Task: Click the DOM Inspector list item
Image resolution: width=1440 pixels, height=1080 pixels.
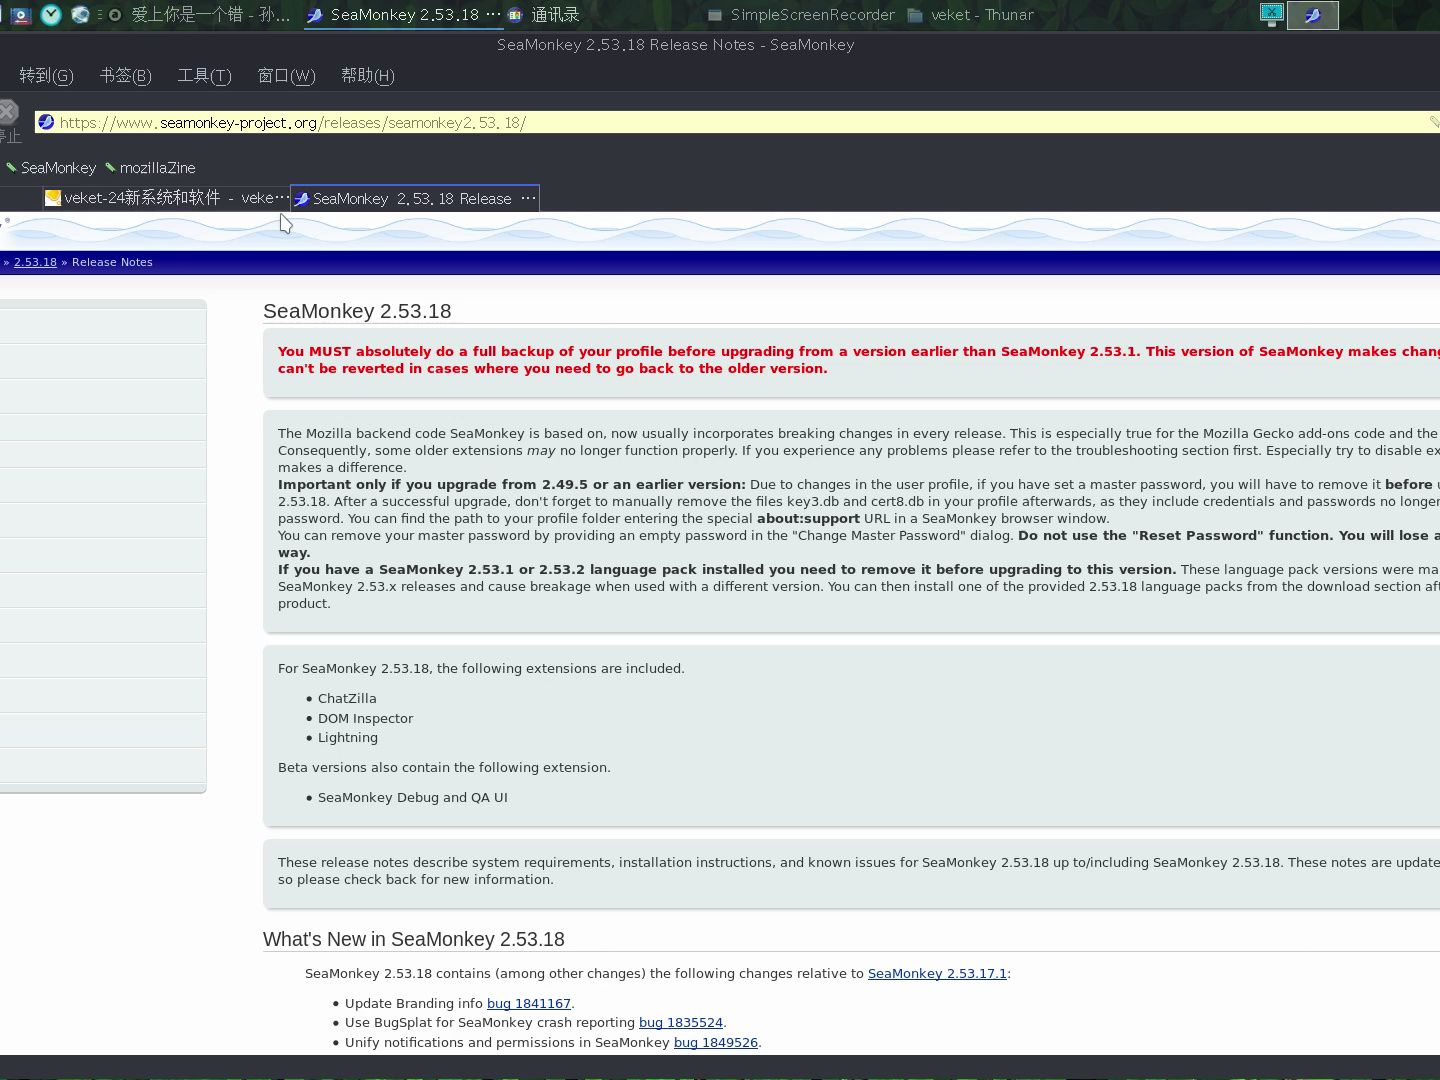Action: coord(365,719)
